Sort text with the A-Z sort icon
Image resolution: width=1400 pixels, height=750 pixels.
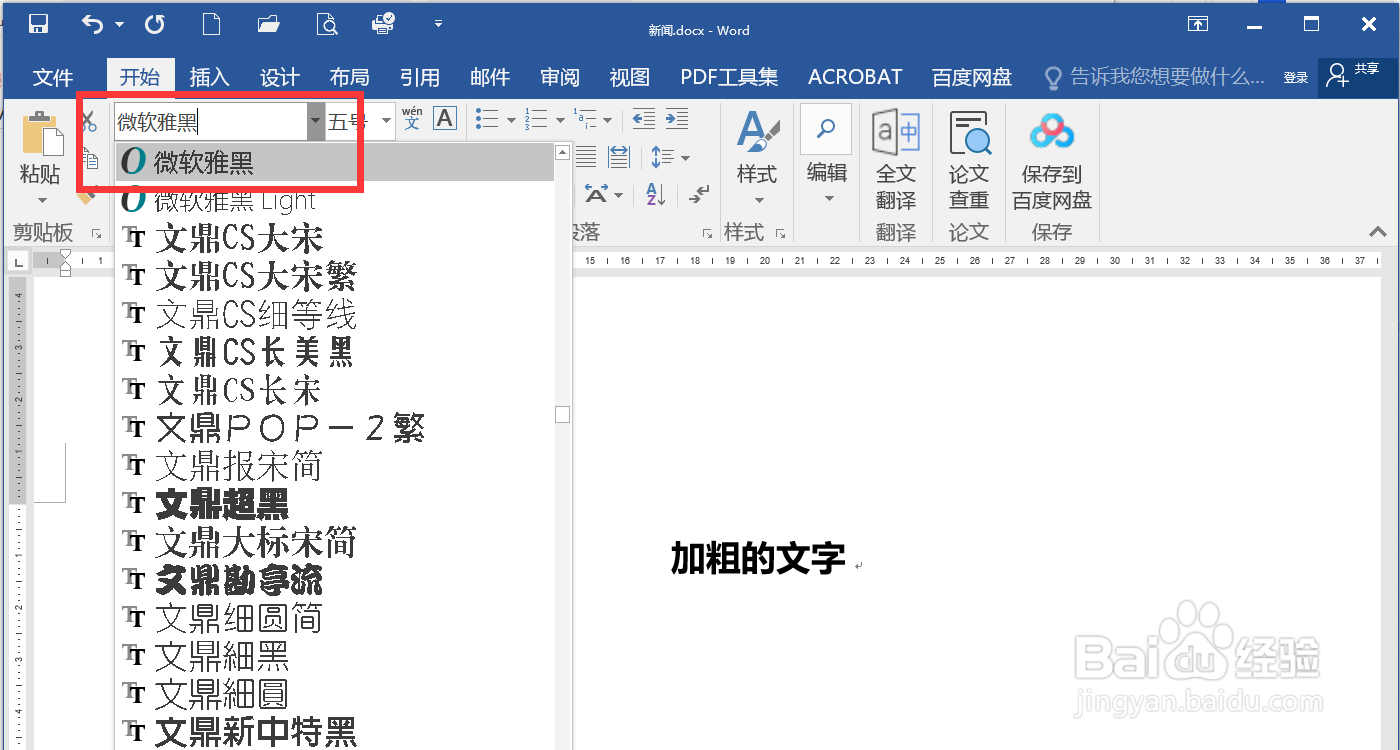coord(656,193)
